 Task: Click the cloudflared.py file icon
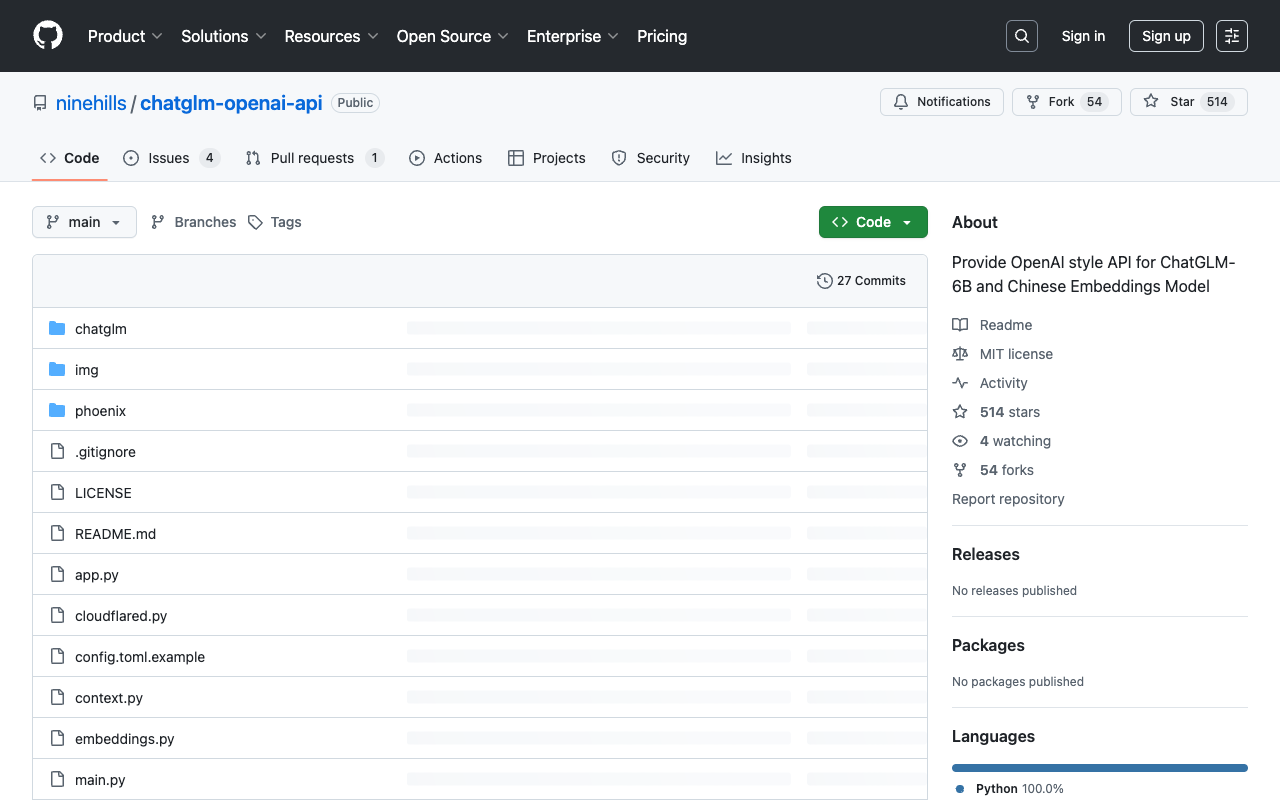(57, 616)
